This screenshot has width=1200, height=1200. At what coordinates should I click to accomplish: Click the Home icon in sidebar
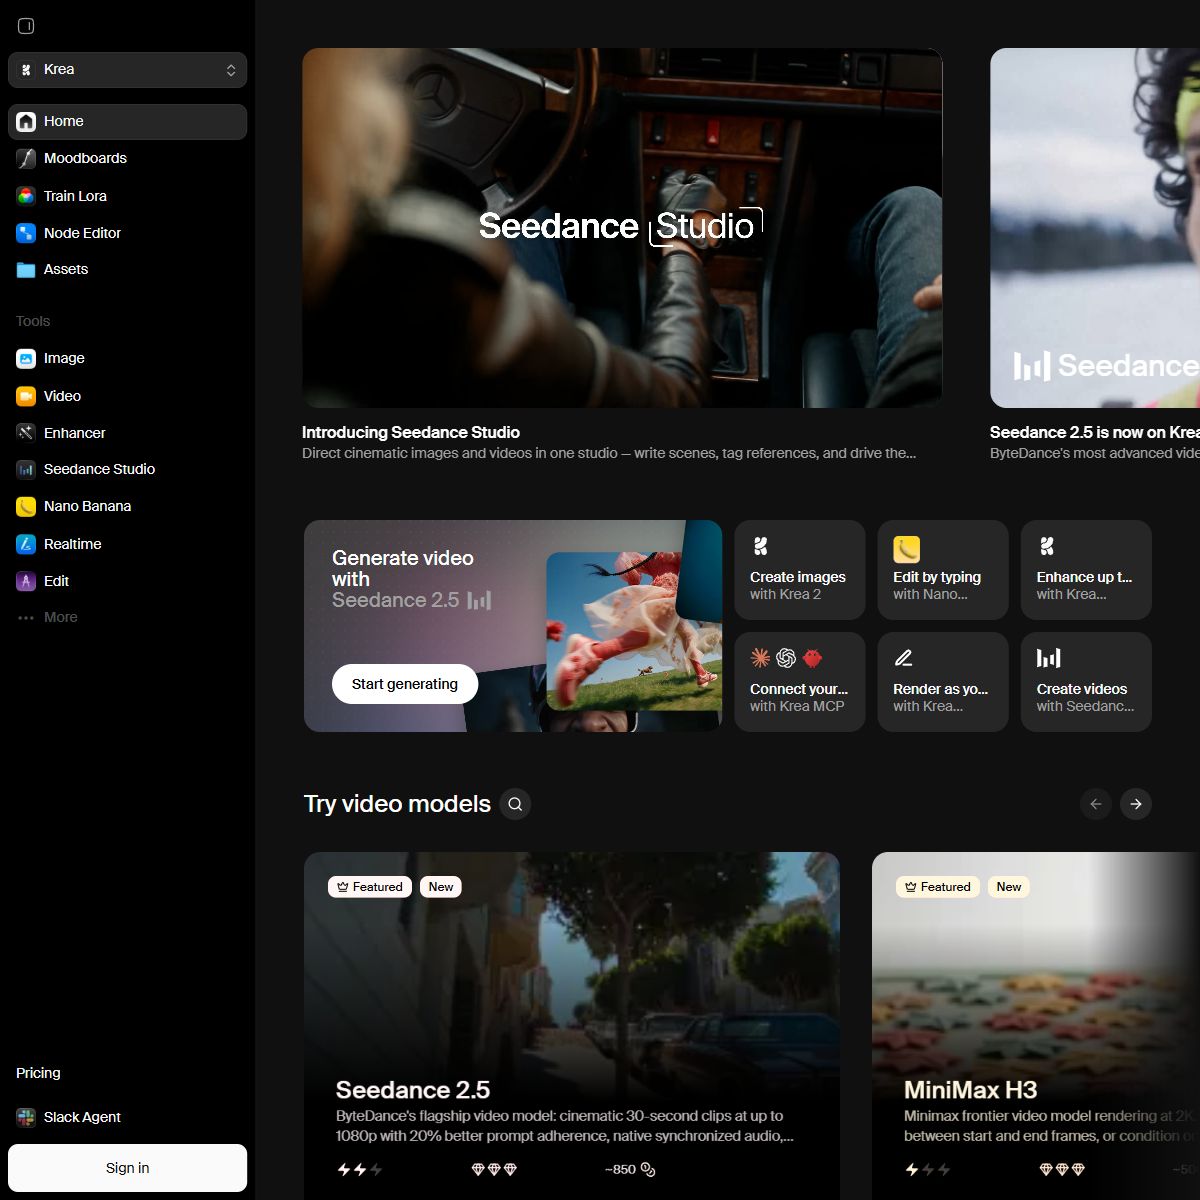tap(26, 122)
